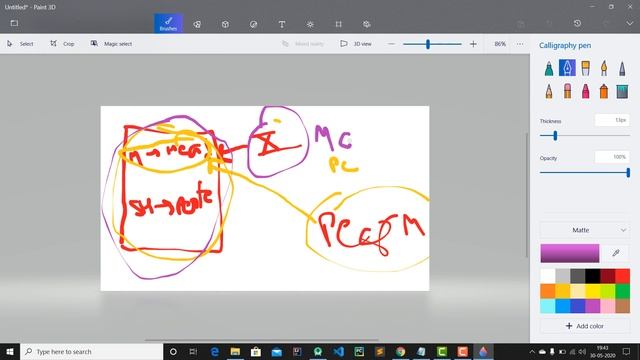Choose the dark gray color swatch

(x=578, y=276)
